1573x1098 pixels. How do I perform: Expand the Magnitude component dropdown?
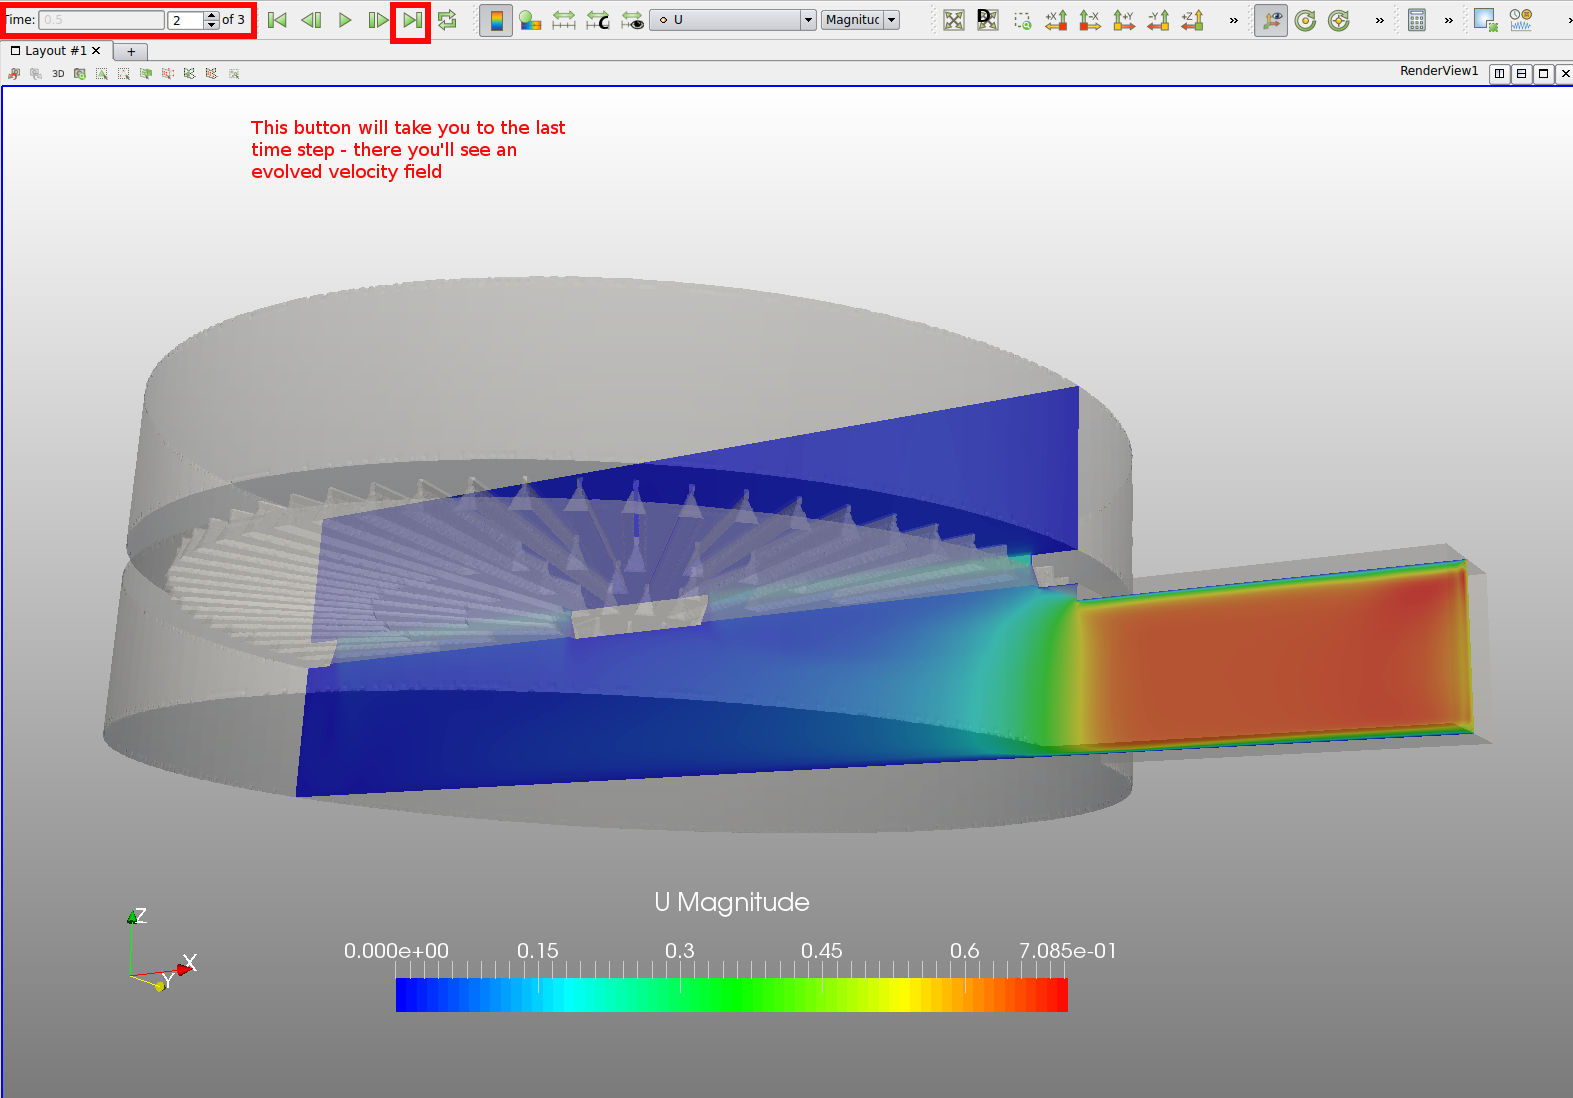pyautogui.click(x=860, y=20)
